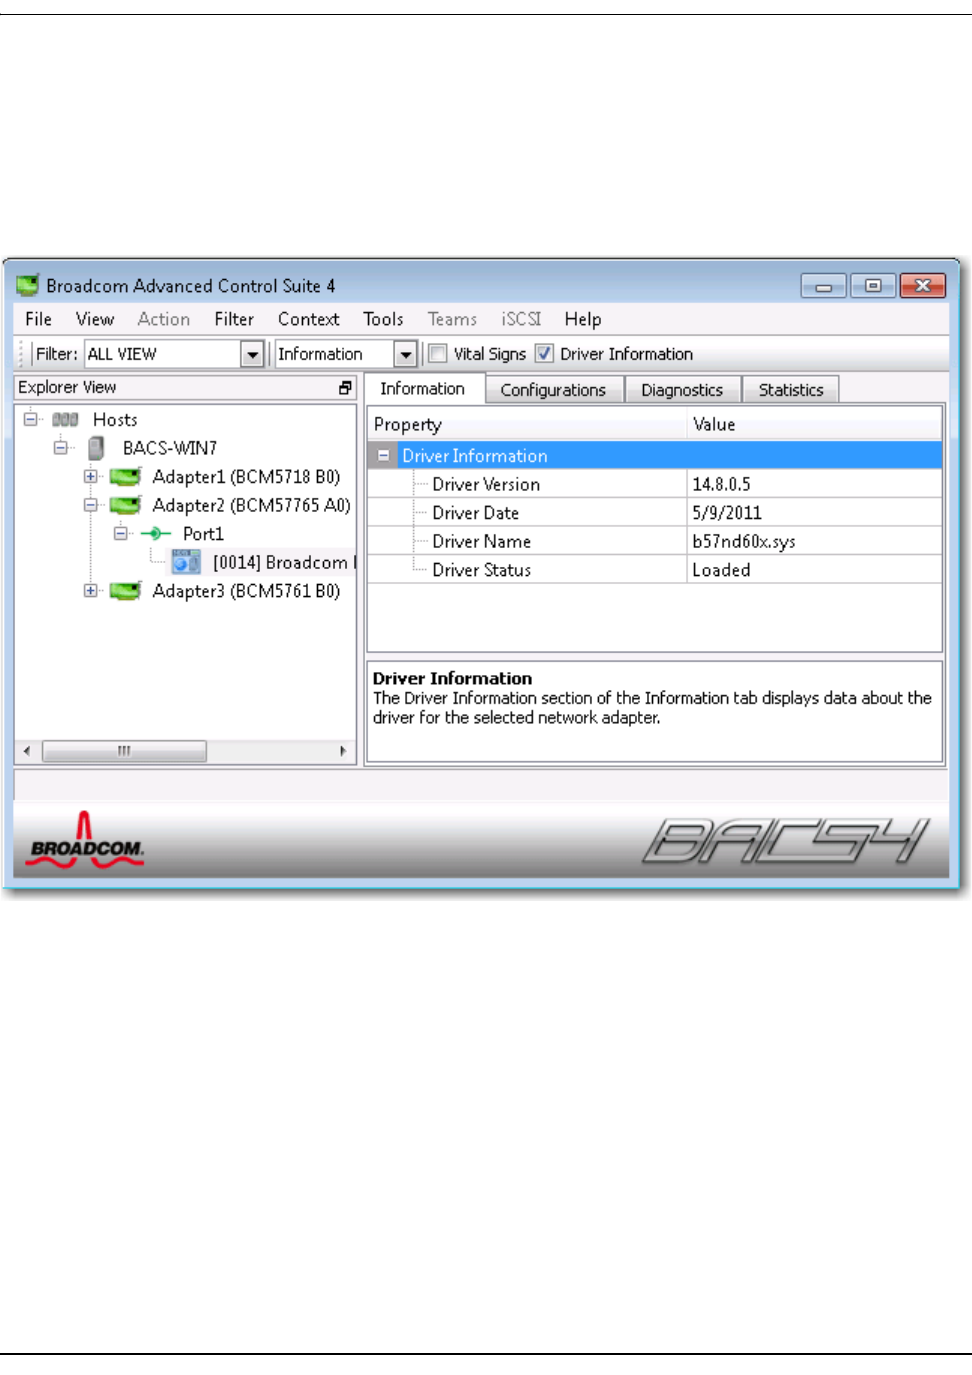The width and height of the screenshot is (972, 1375).
Task: Open the Information view dropdown arrow
Action: point(405,354)
